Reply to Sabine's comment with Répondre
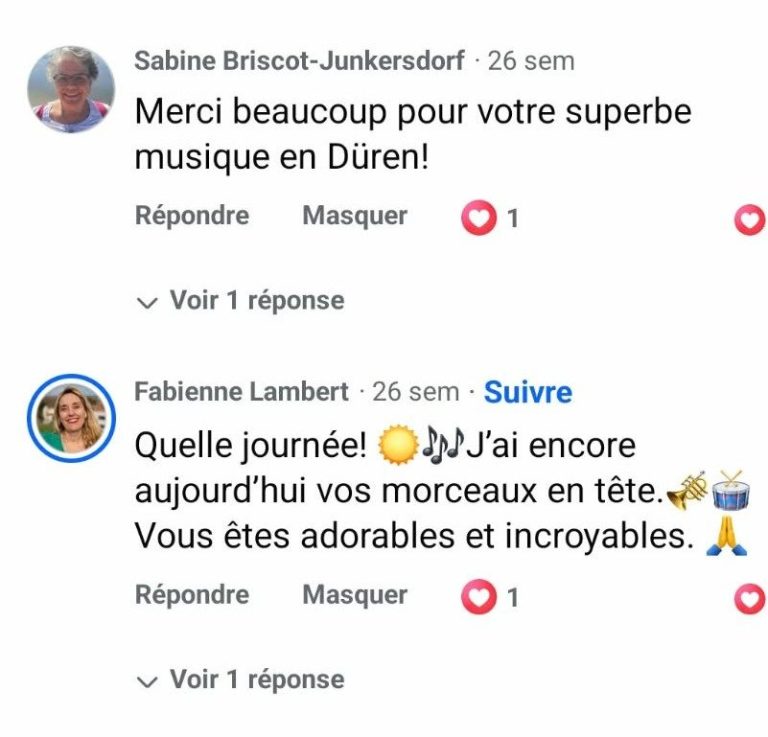The image size is (768, 737). [x=192, y=216]
